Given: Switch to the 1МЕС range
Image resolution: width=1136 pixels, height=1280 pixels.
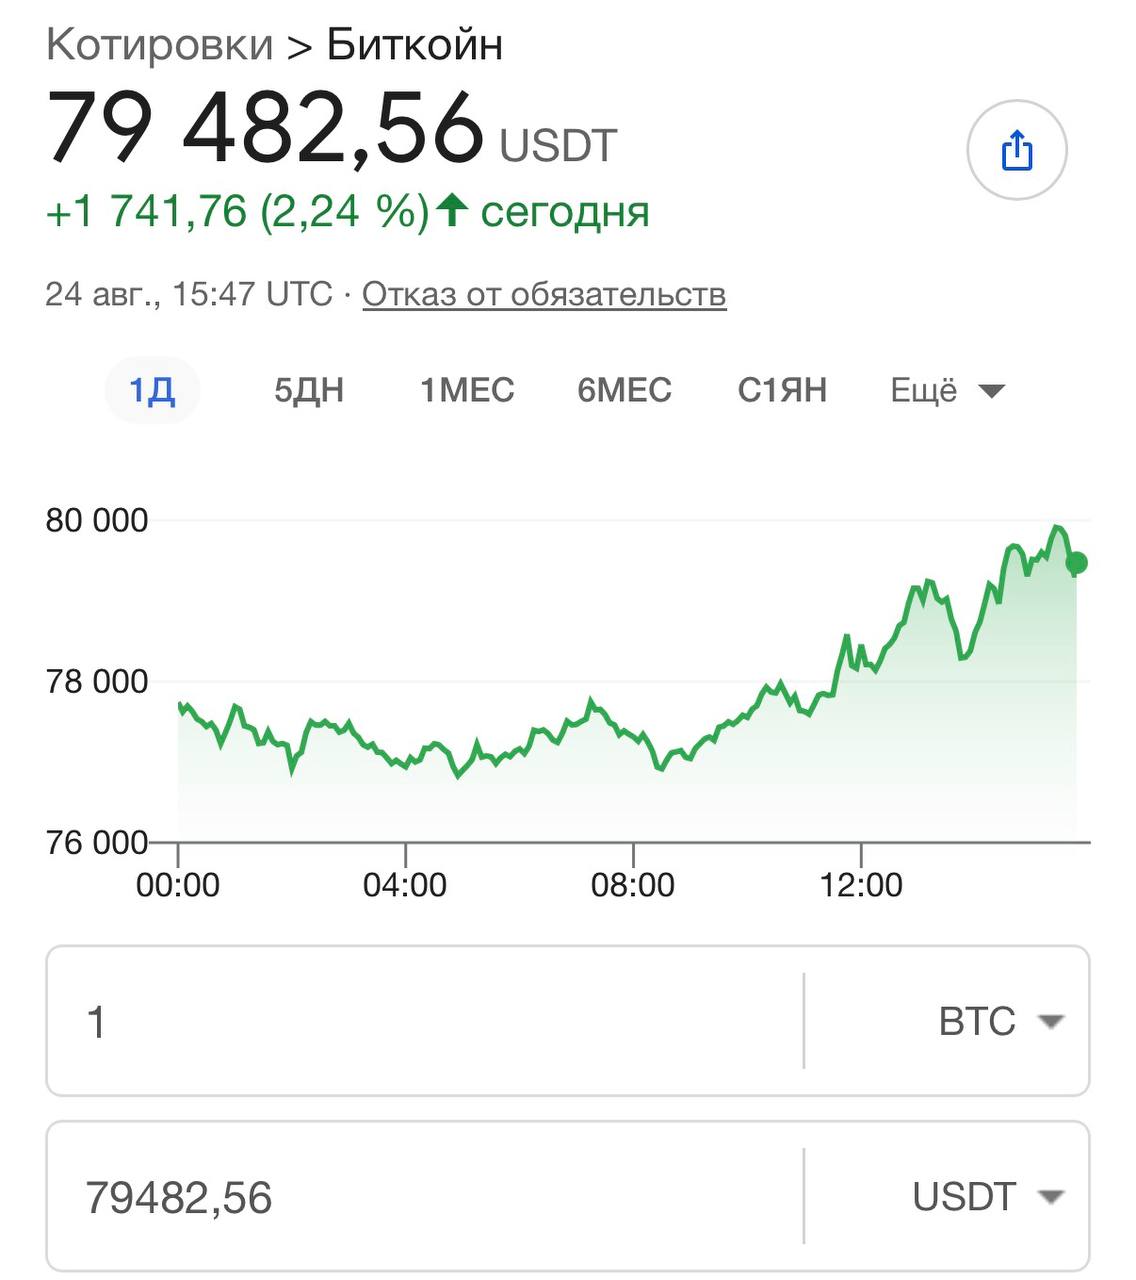Looking at the screenshot, I should click(x=467, y=390).
